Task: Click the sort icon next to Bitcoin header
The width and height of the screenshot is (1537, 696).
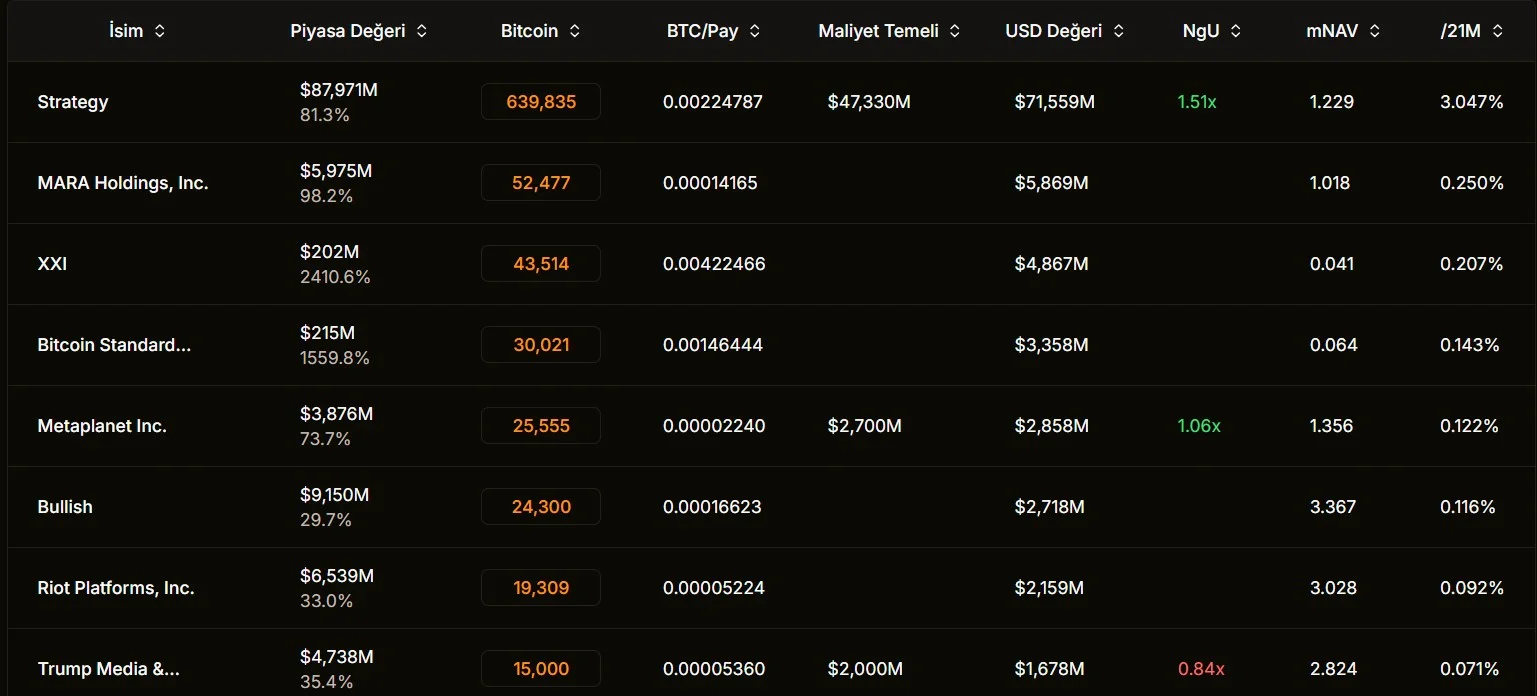Action: 574,31
